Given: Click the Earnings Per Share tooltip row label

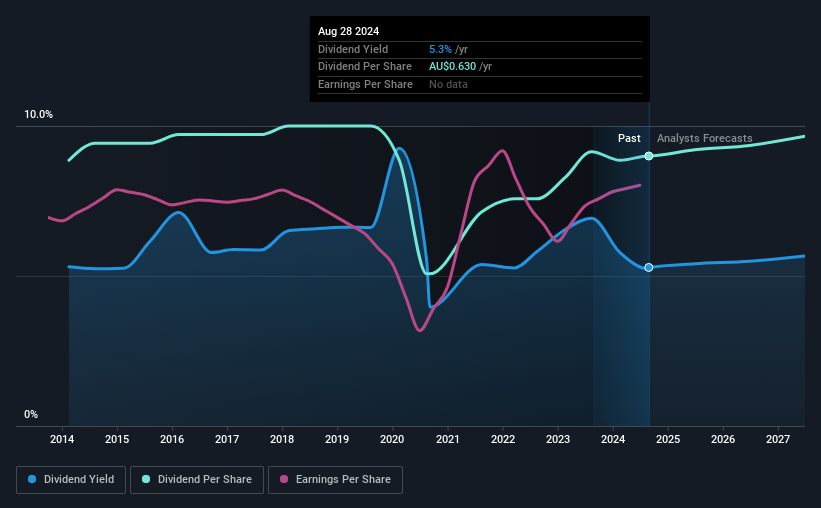Looking at the screenshot, I should [365, 84].
